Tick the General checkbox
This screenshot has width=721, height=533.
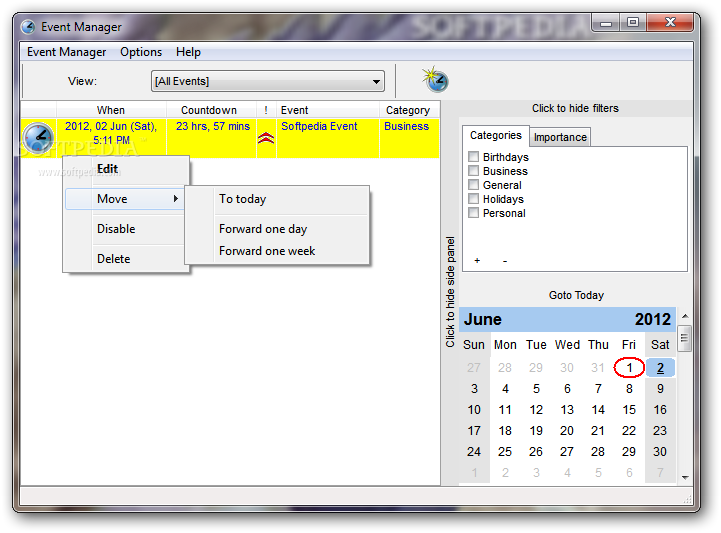(x=474, y=185)
